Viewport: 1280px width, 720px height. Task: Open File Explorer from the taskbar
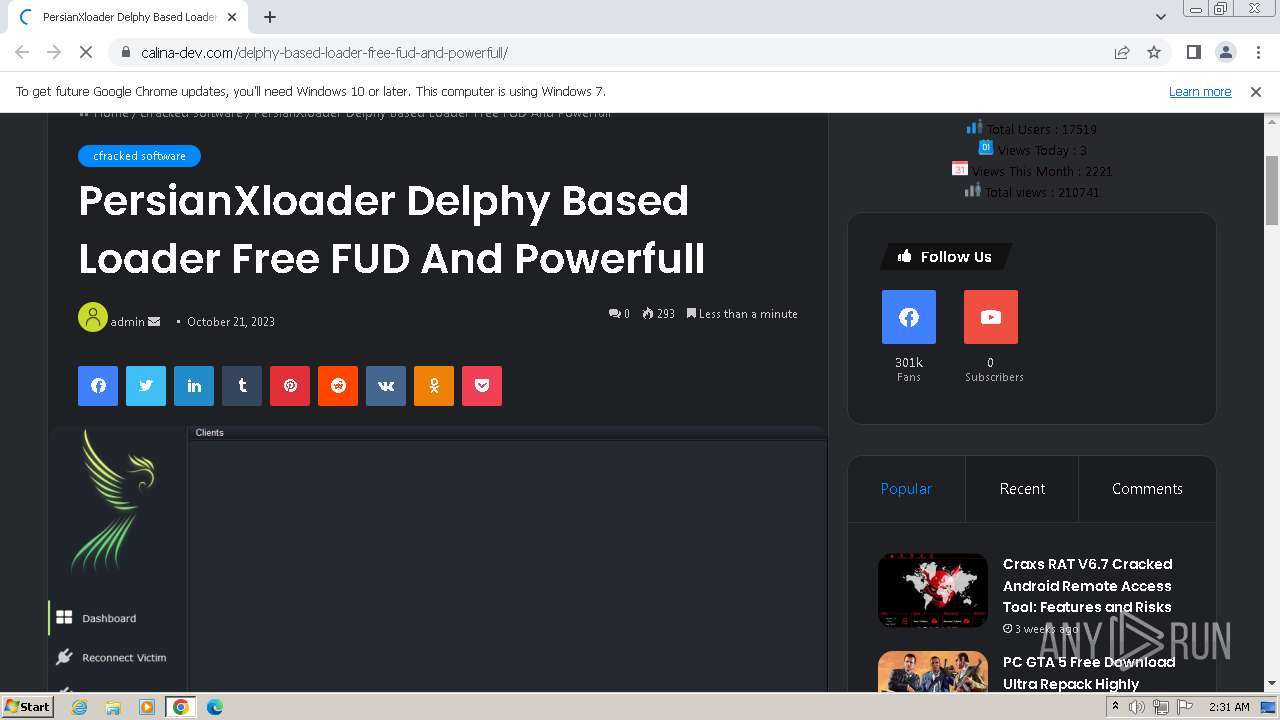click(113, 707)
